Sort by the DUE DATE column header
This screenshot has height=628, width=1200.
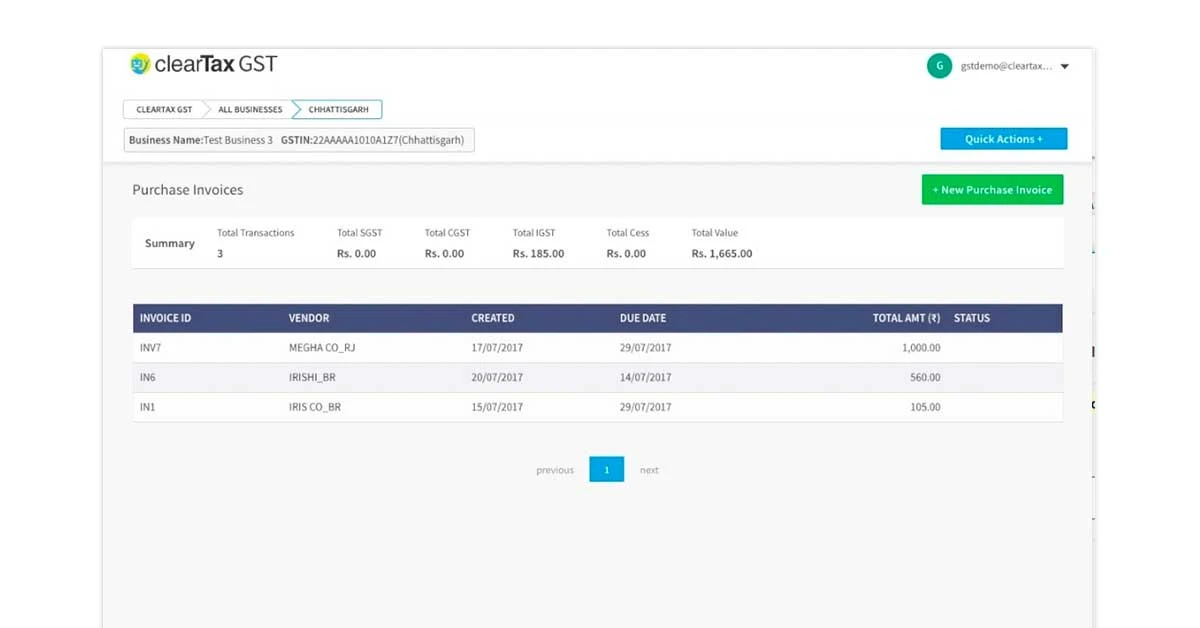pyautogui.click(x=641, y=318)
